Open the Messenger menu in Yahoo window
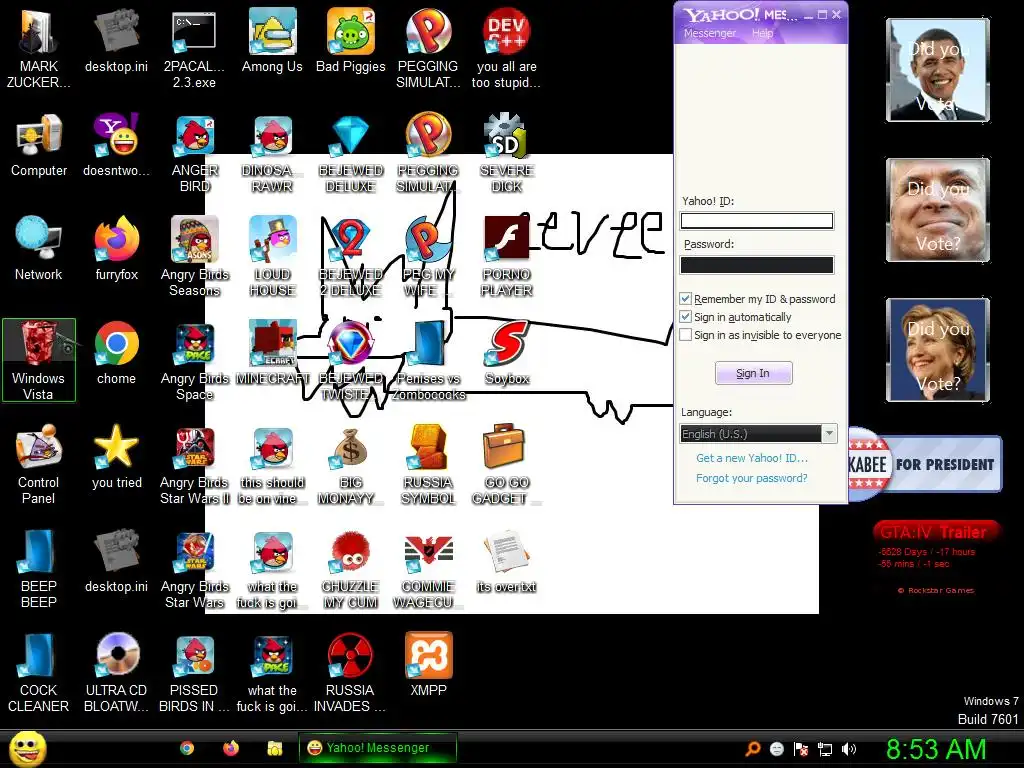1024x768 pixels. tap(710, 33)
